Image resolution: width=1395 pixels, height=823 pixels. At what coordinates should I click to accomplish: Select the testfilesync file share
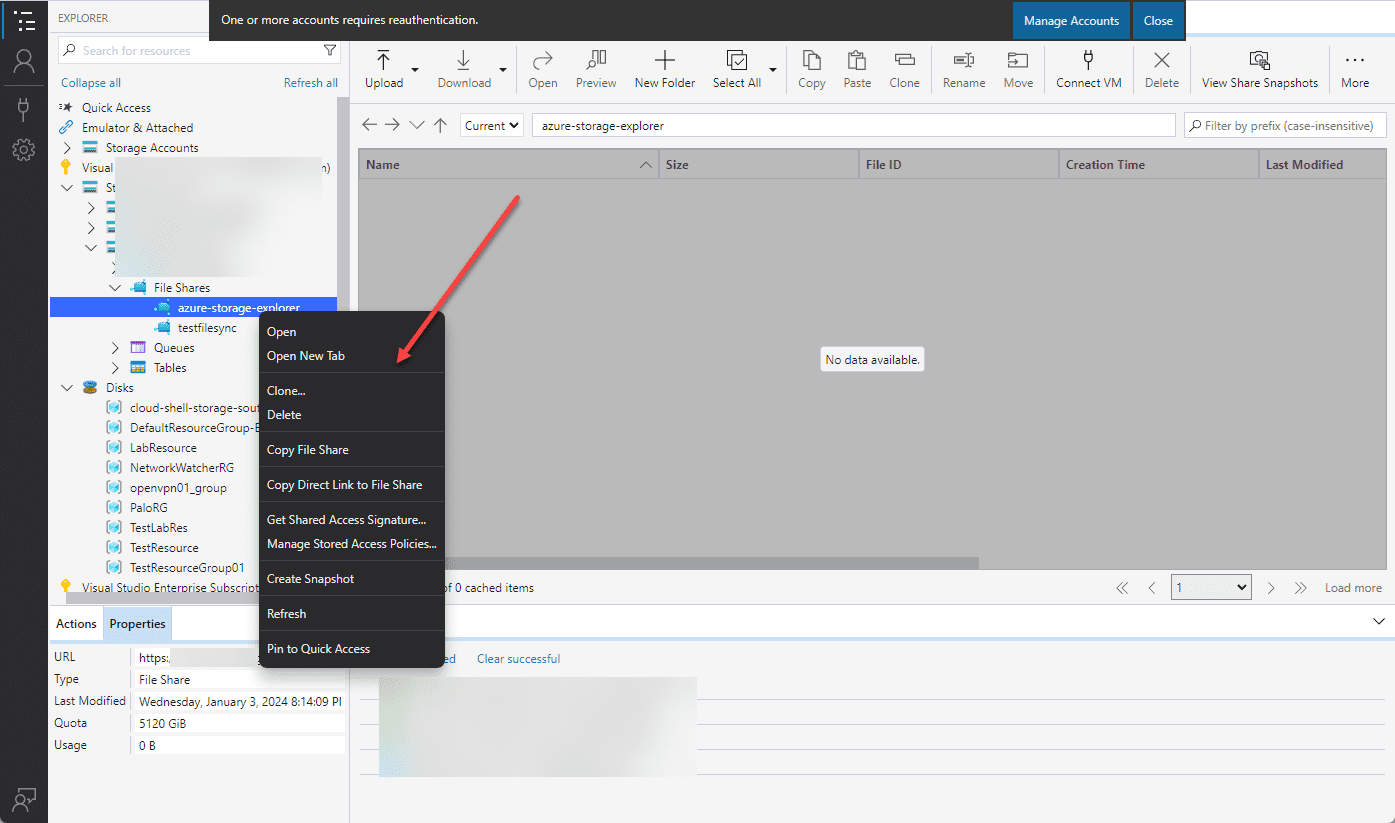[x=207, y=328]
